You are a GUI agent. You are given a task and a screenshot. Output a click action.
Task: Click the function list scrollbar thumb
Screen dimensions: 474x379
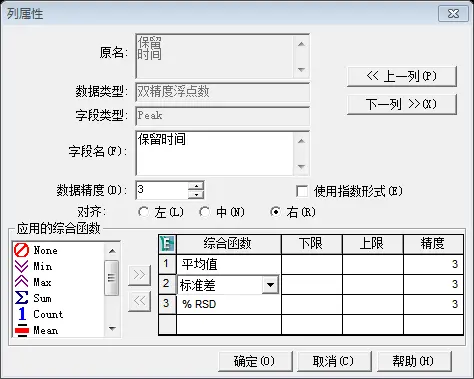pyautogui.click(x=112, y=278)
